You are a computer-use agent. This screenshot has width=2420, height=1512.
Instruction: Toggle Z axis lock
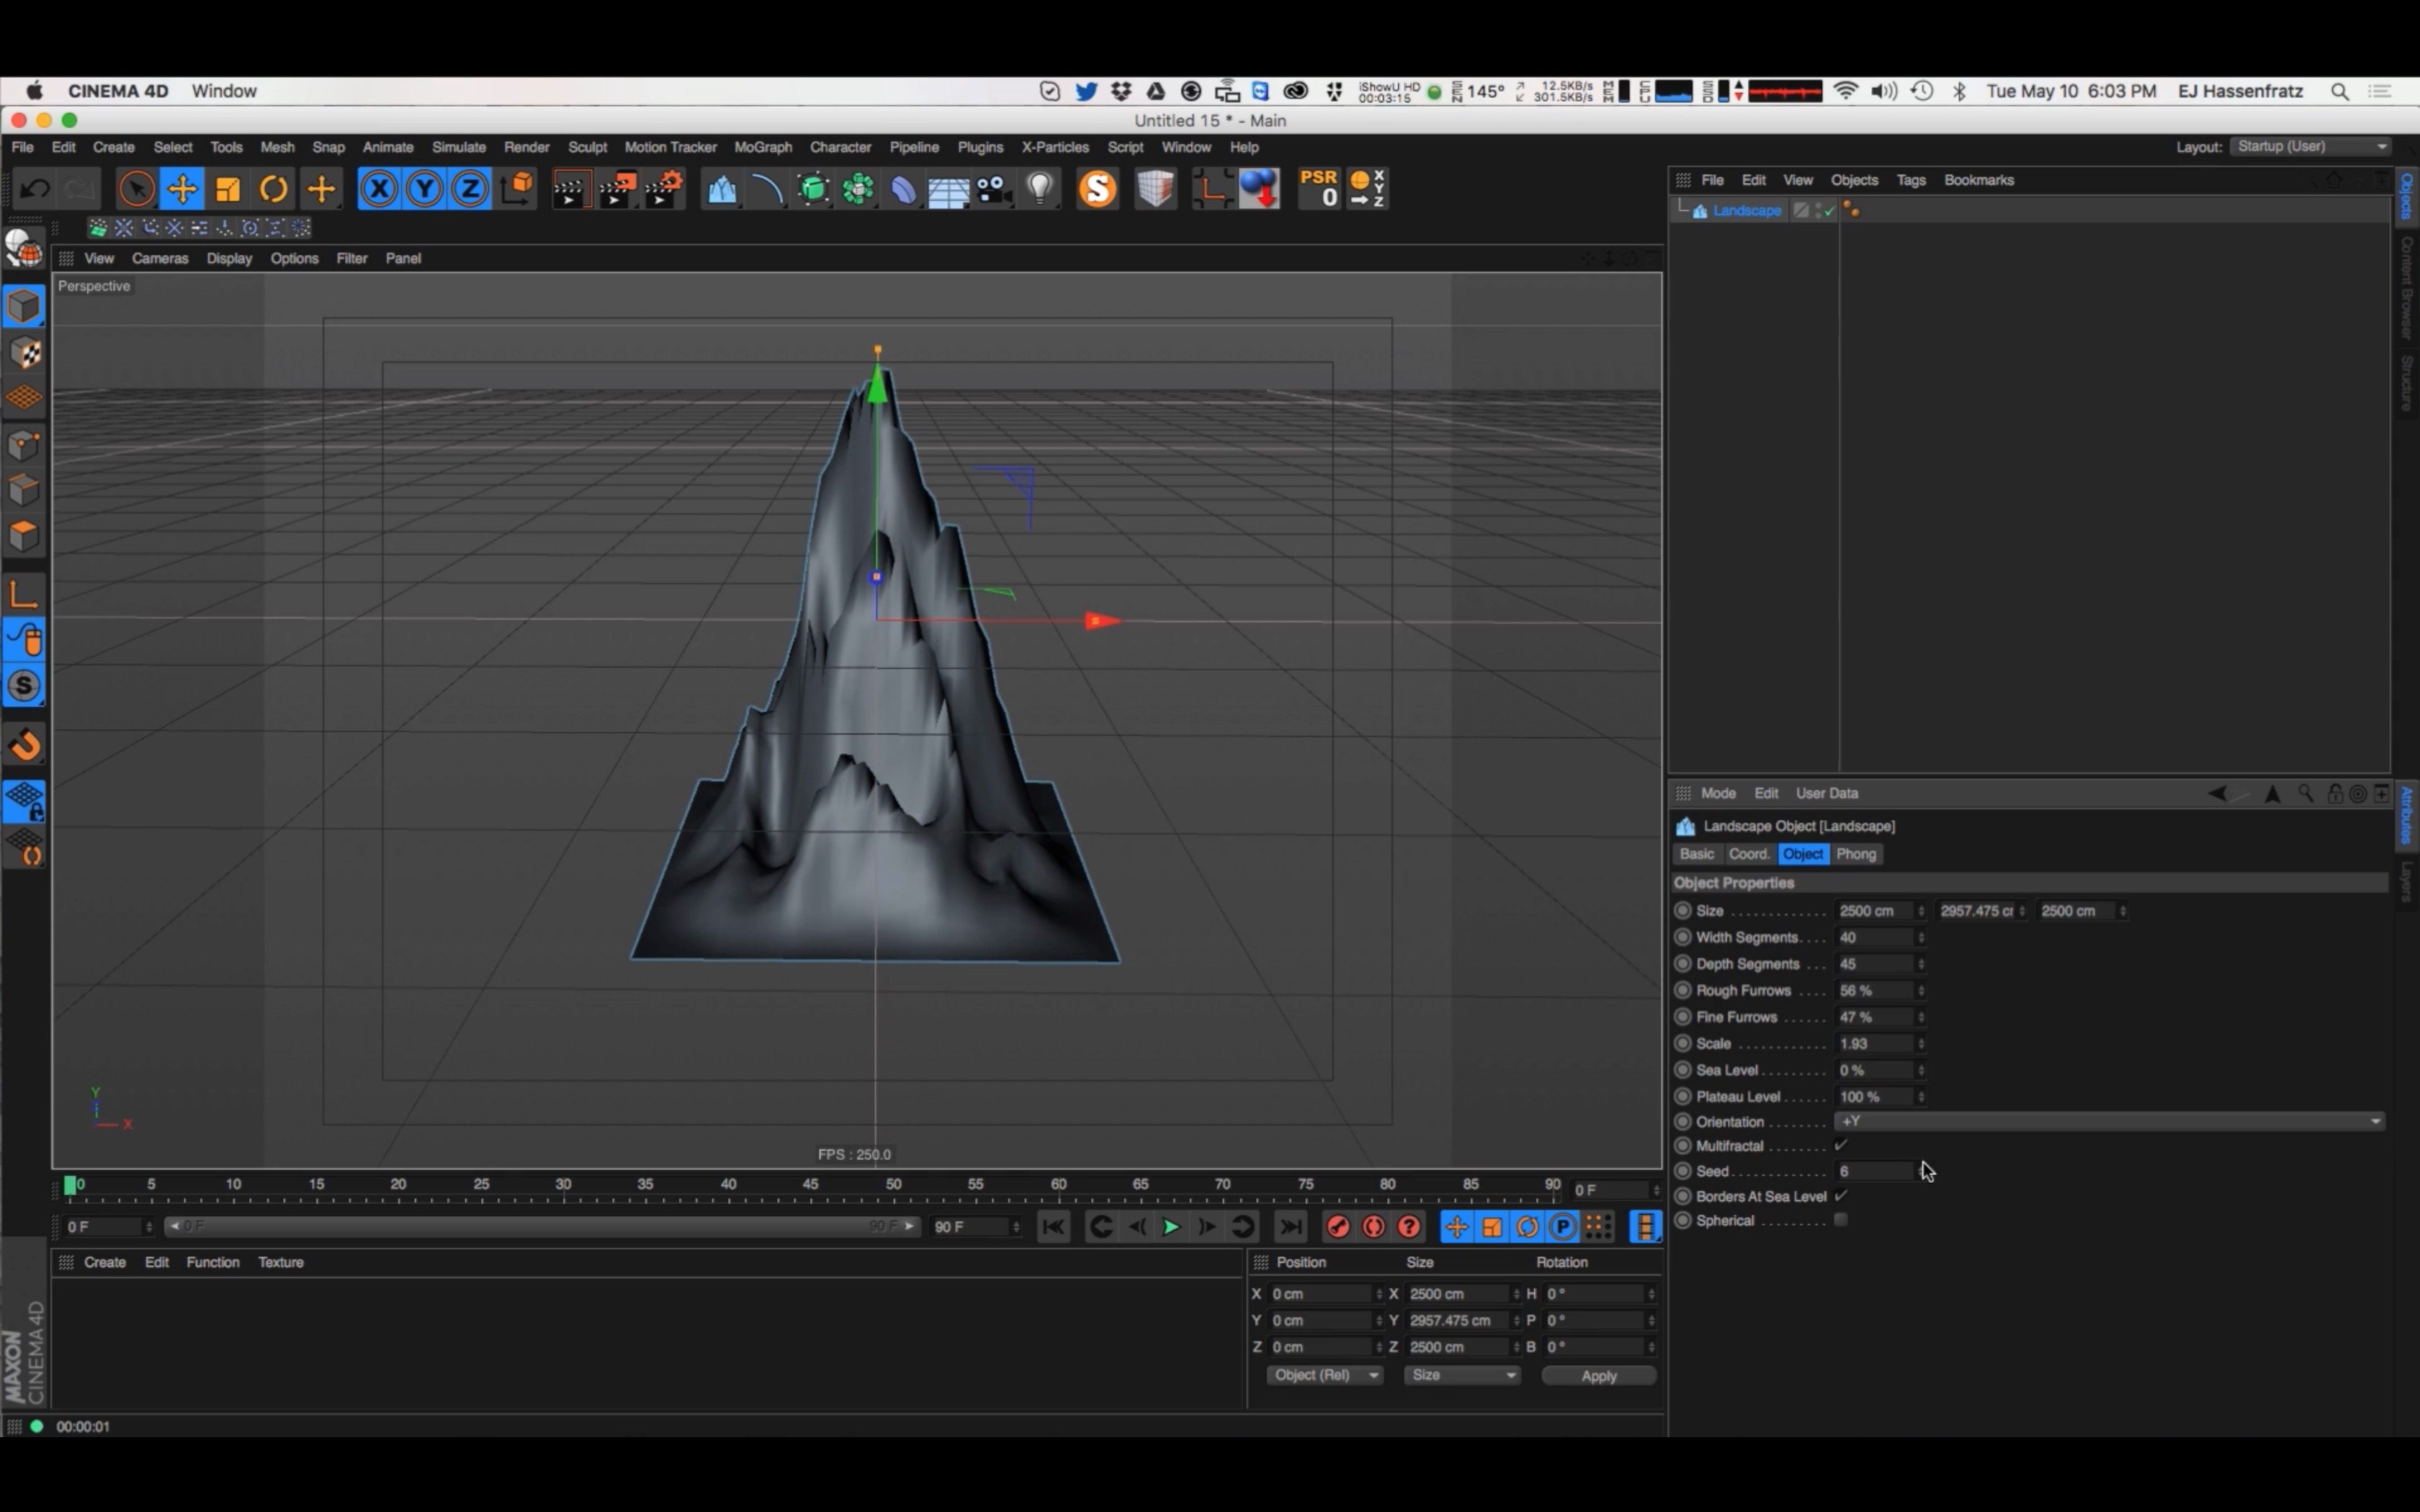(470, 189)
